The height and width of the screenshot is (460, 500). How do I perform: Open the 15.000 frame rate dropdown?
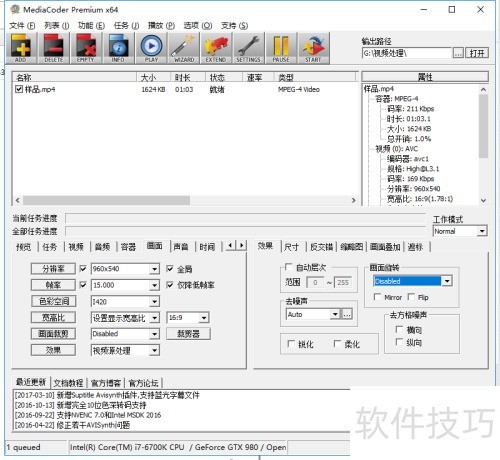point(154,285)
